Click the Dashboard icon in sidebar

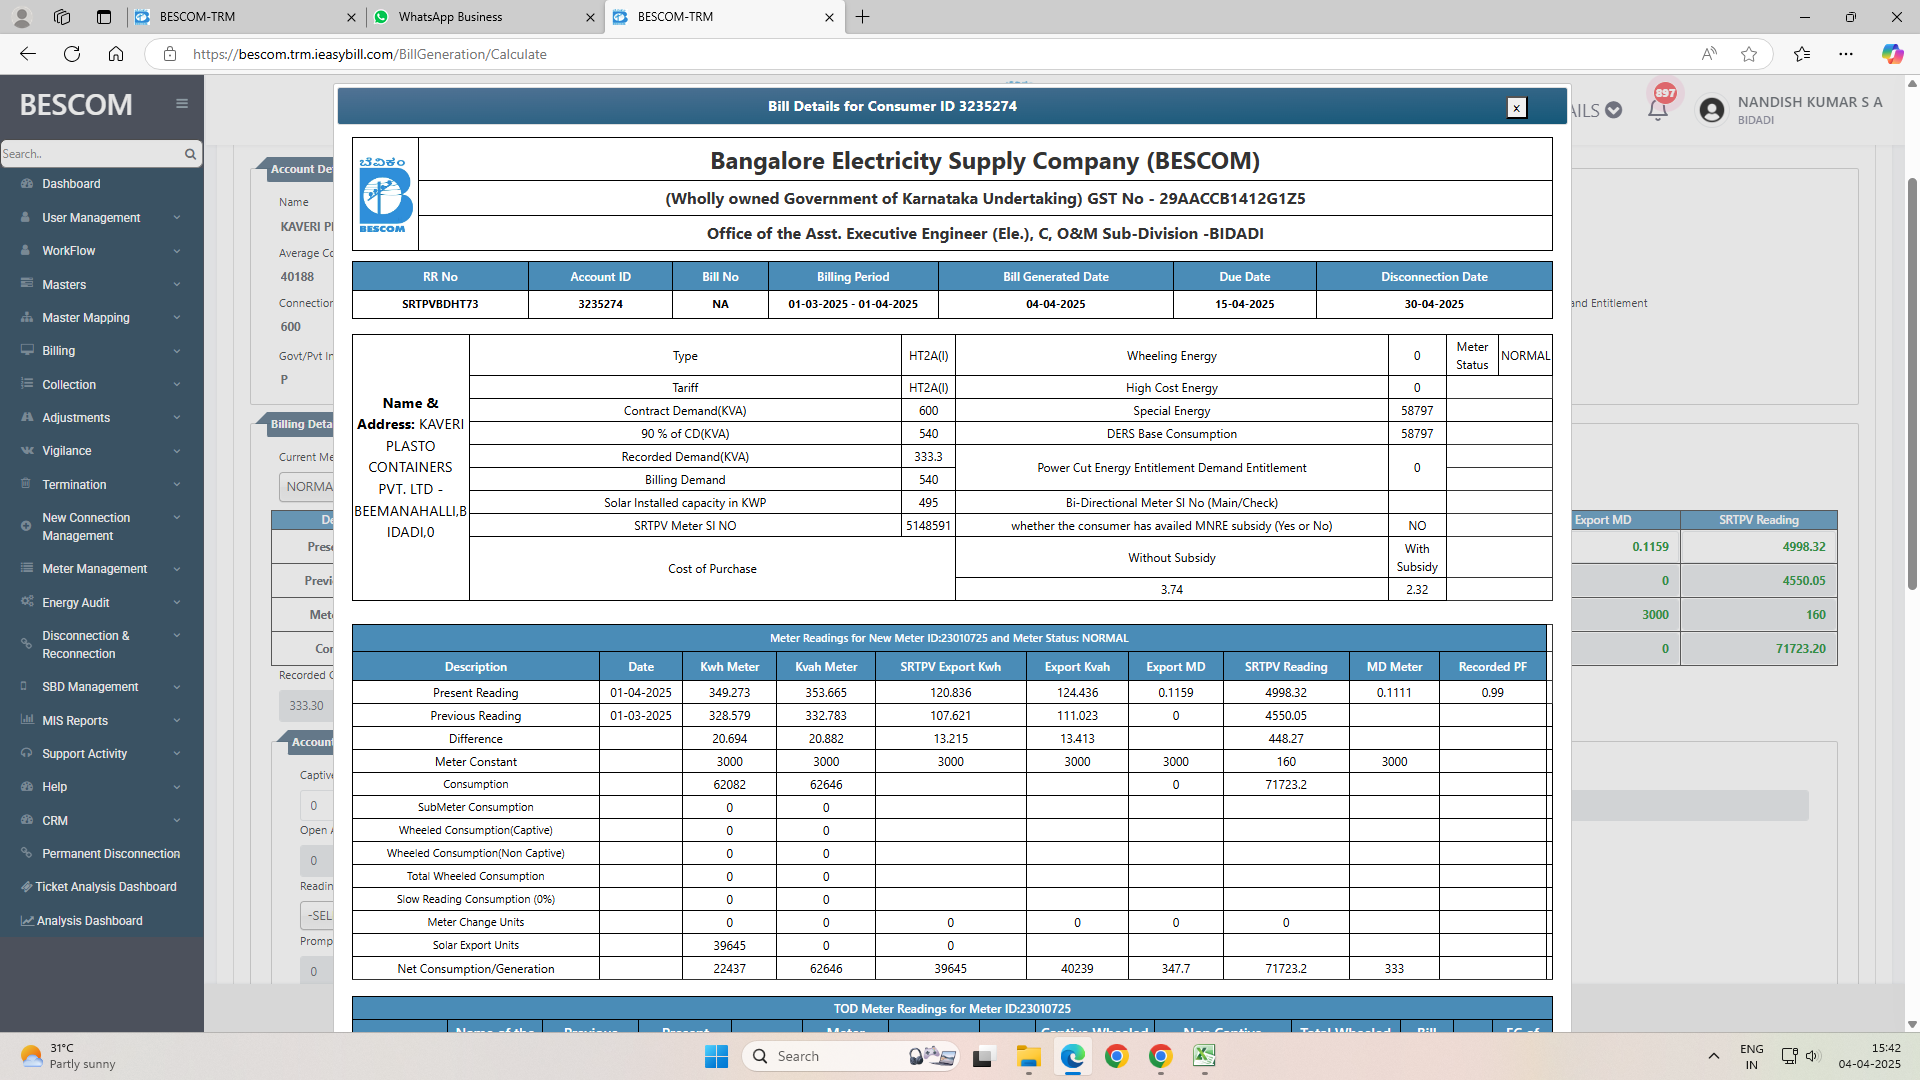pos(27,184)
